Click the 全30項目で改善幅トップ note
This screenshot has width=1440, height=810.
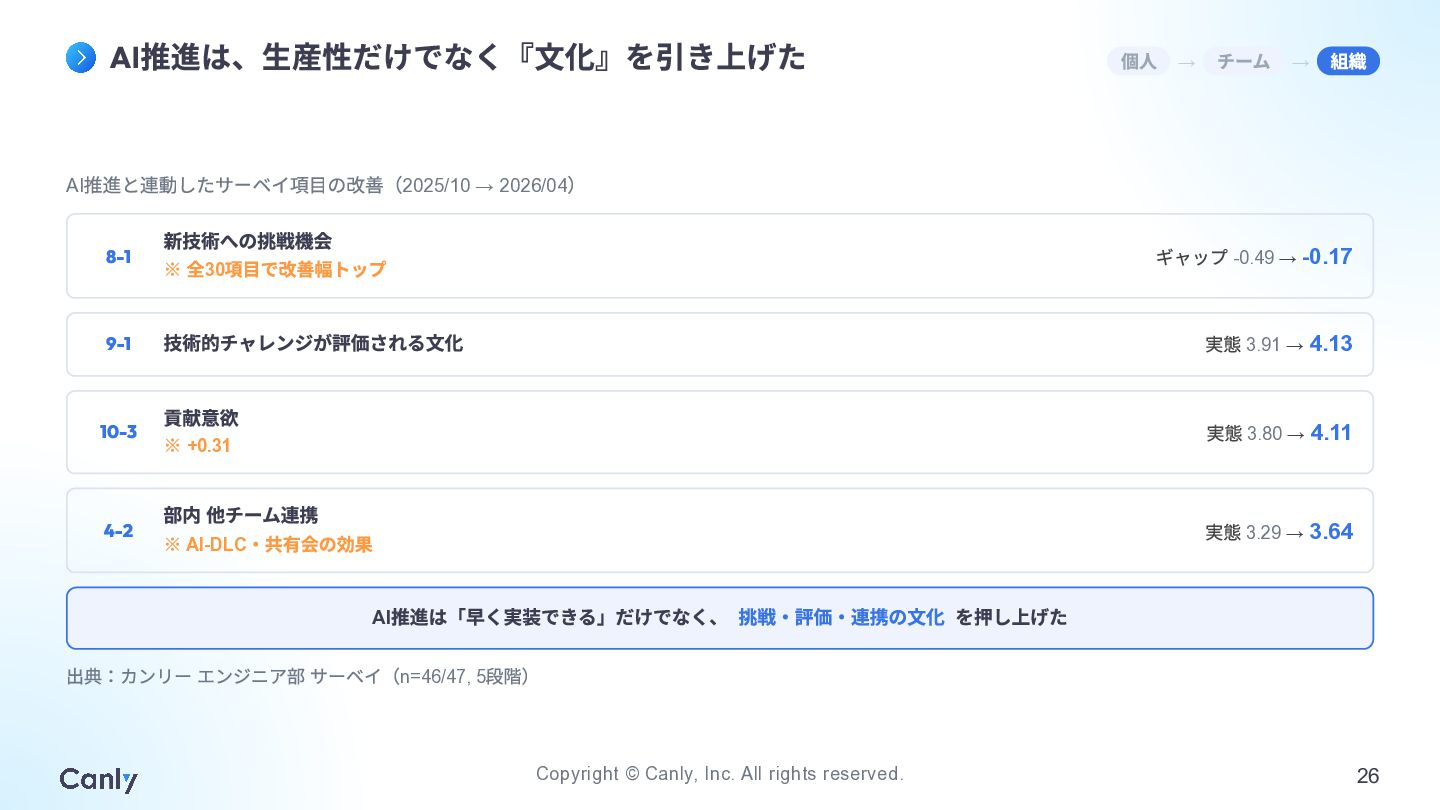(275, 270)
